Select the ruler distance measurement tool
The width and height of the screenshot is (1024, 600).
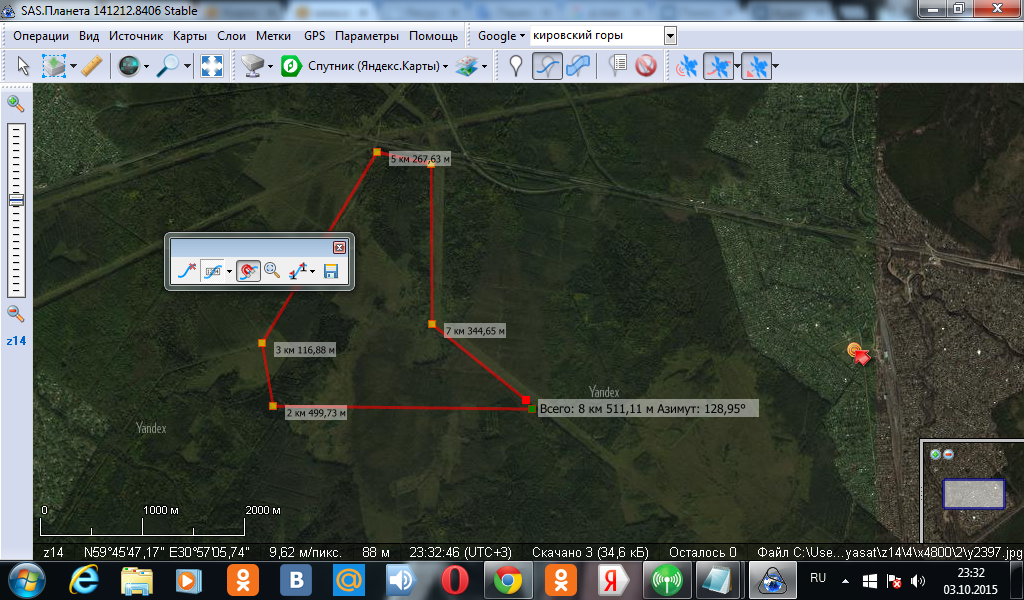point(92,66)
